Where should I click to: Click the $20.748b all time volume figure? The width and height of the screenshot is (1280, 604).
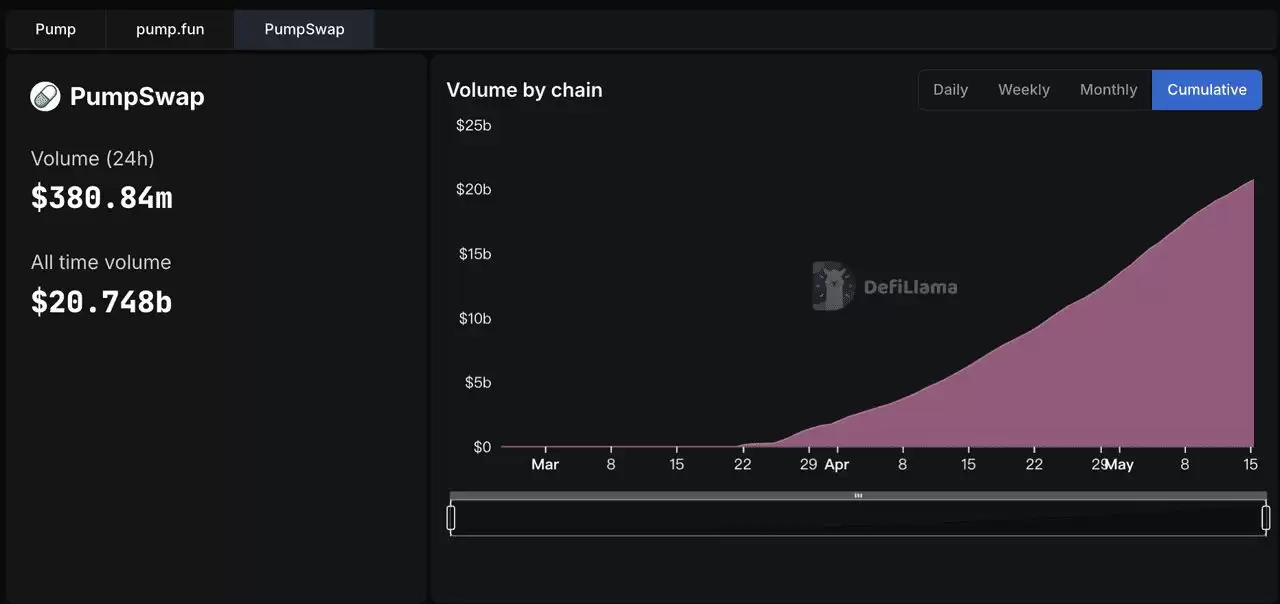pyautogui.click(x=101, y=301)
